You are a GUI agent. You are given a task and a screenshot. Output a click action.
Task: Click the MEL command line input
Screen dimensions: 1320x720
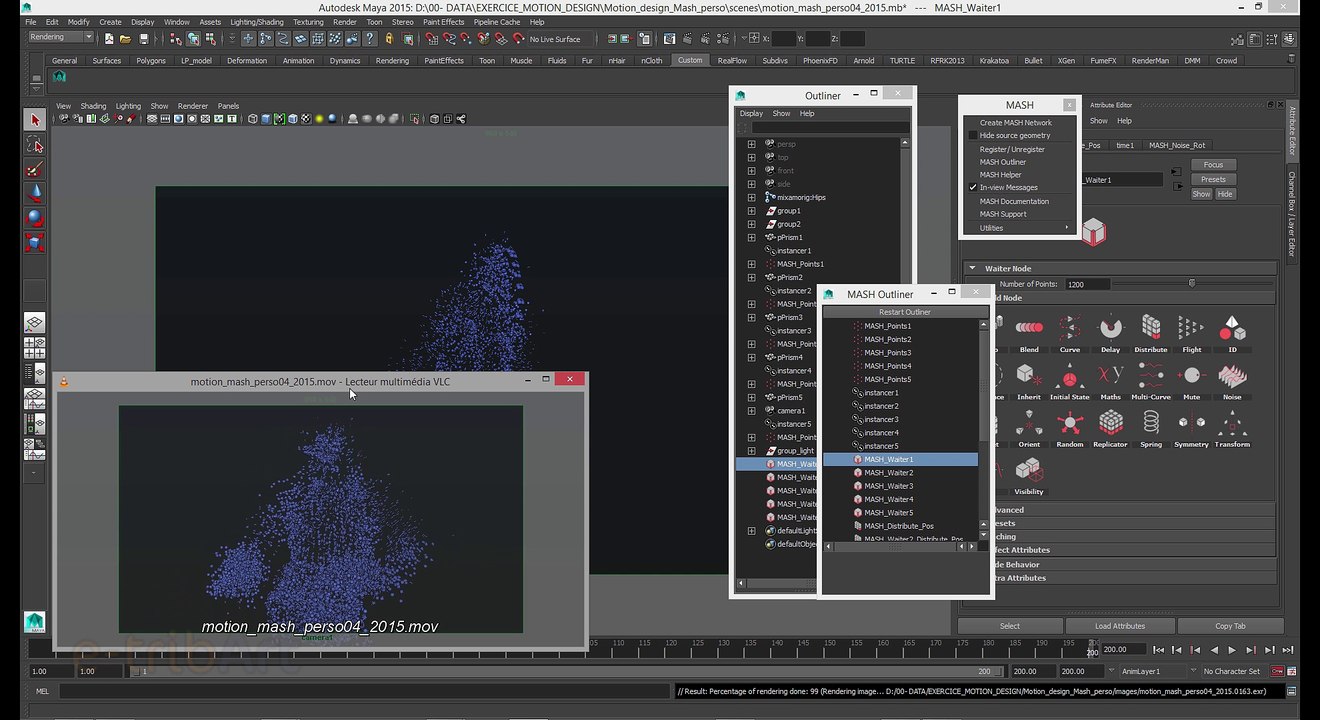pyautogui.click(x=365, y=691)
